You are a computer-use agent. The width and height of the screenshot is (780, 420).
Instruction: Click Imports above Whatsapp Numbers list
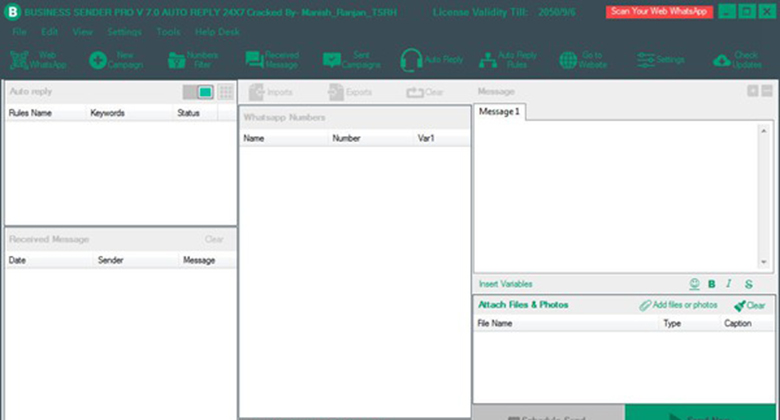(271, 92)
